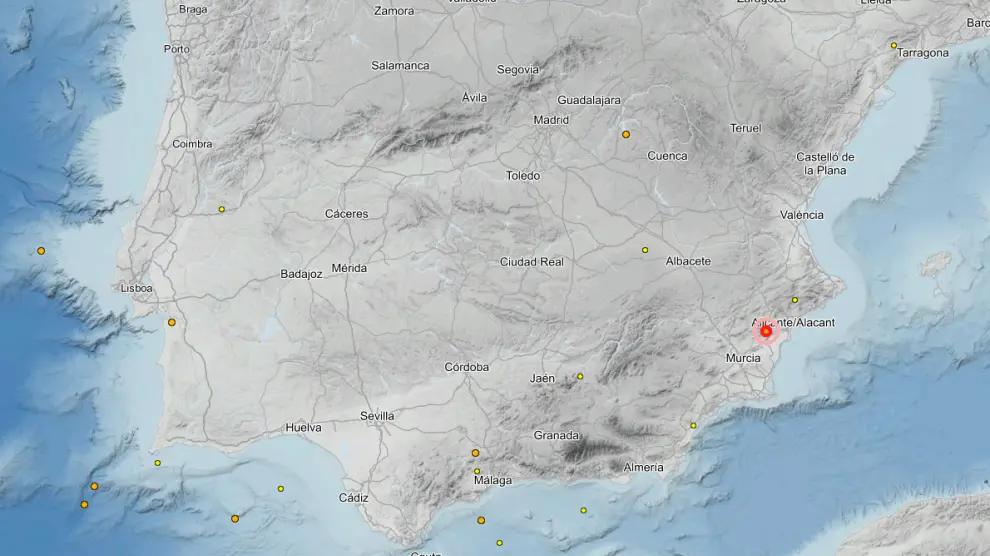Select orange marker between Guadalajara and Cuenca
990x556 pixels.
tap(626, 134)
